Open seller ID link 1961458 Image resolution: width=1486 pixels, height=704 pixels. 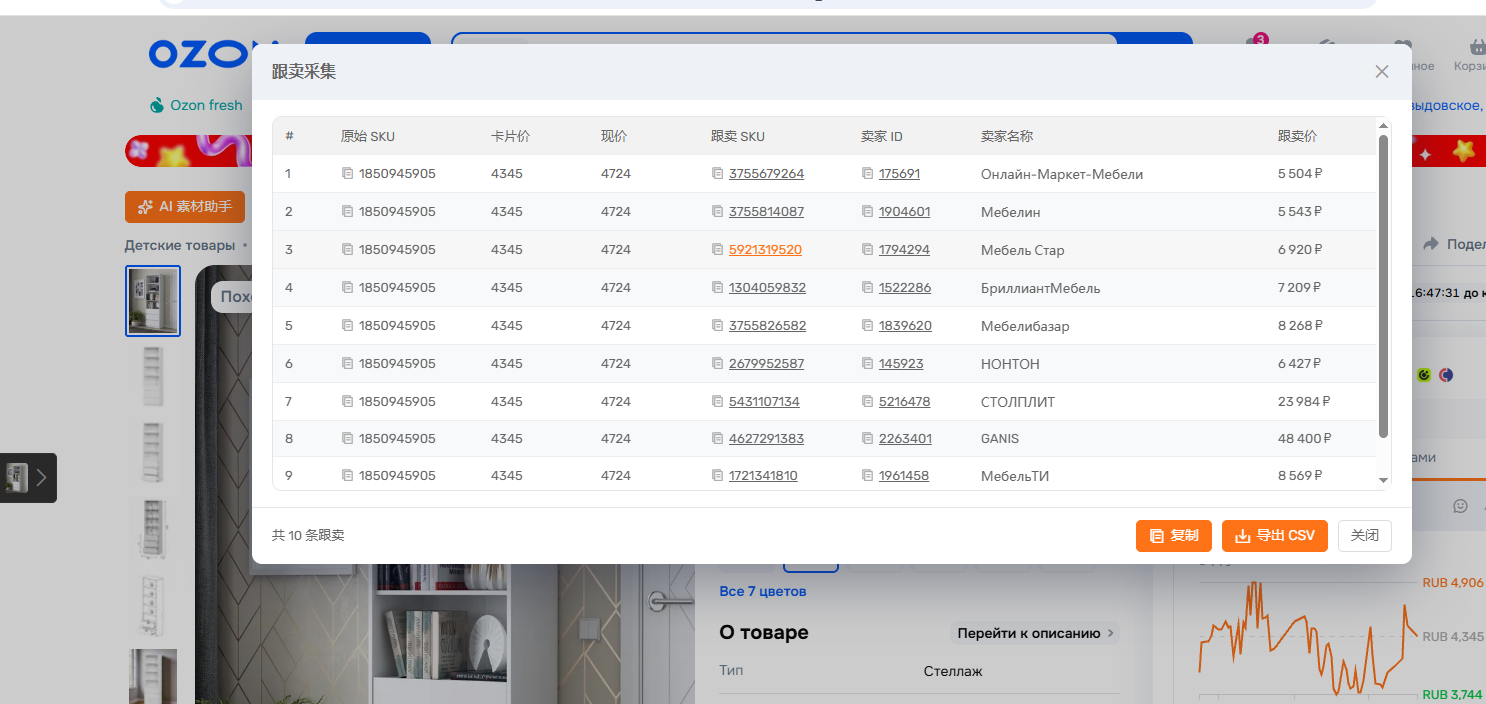pyautogui.click(x=904, y=476)
